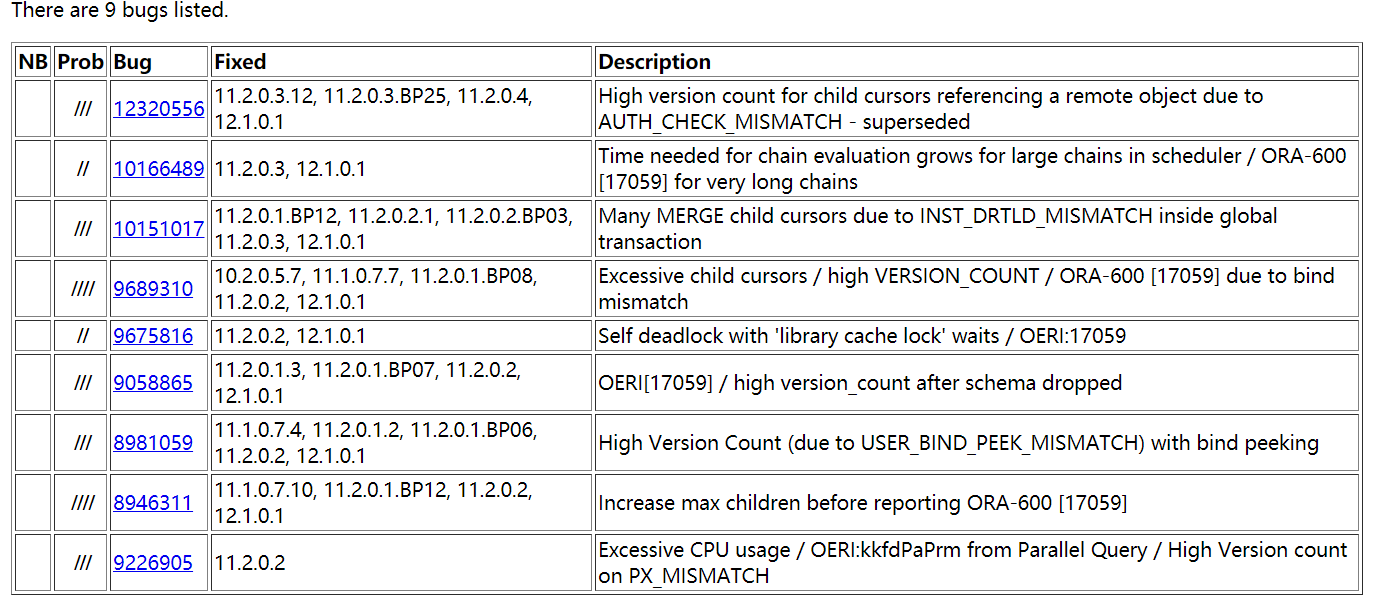Open bug 8946311 link
The image size is (1378, 599).
[153, 502]
